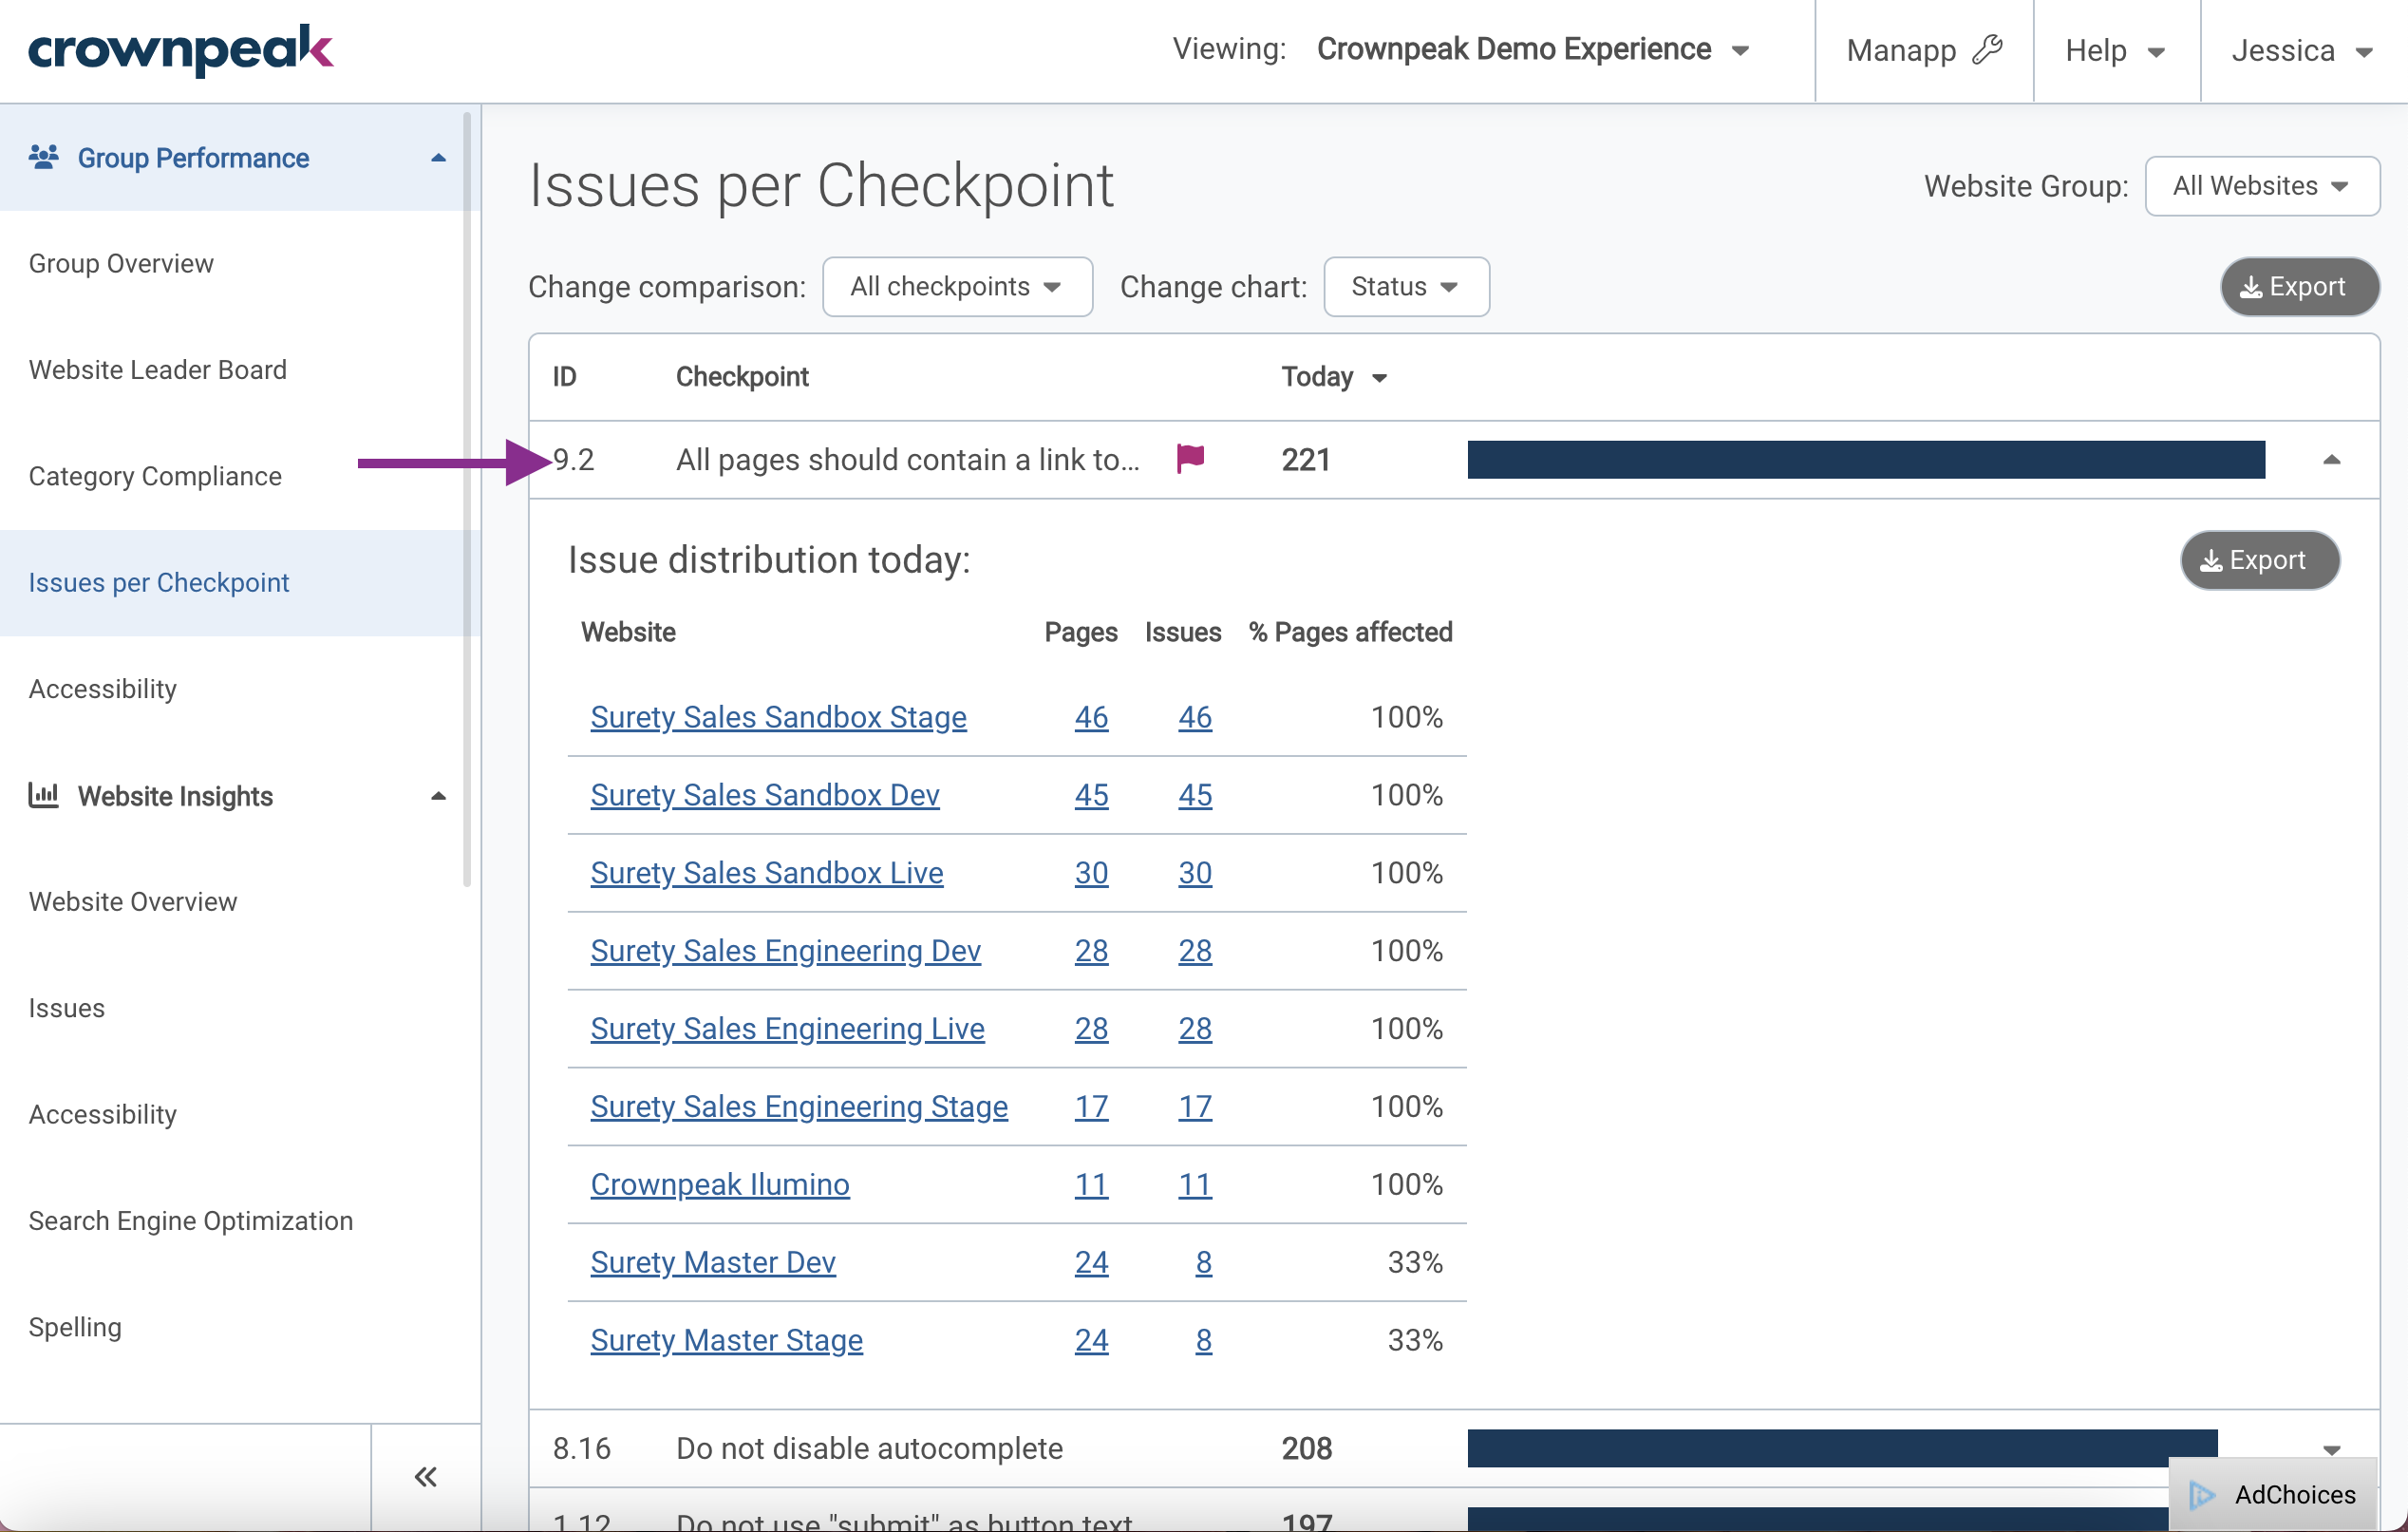The image size is (2408, 1532).
Task: Click the 221 issues bar for checkpoint 9.2
Action: [x=1866, y=460]
